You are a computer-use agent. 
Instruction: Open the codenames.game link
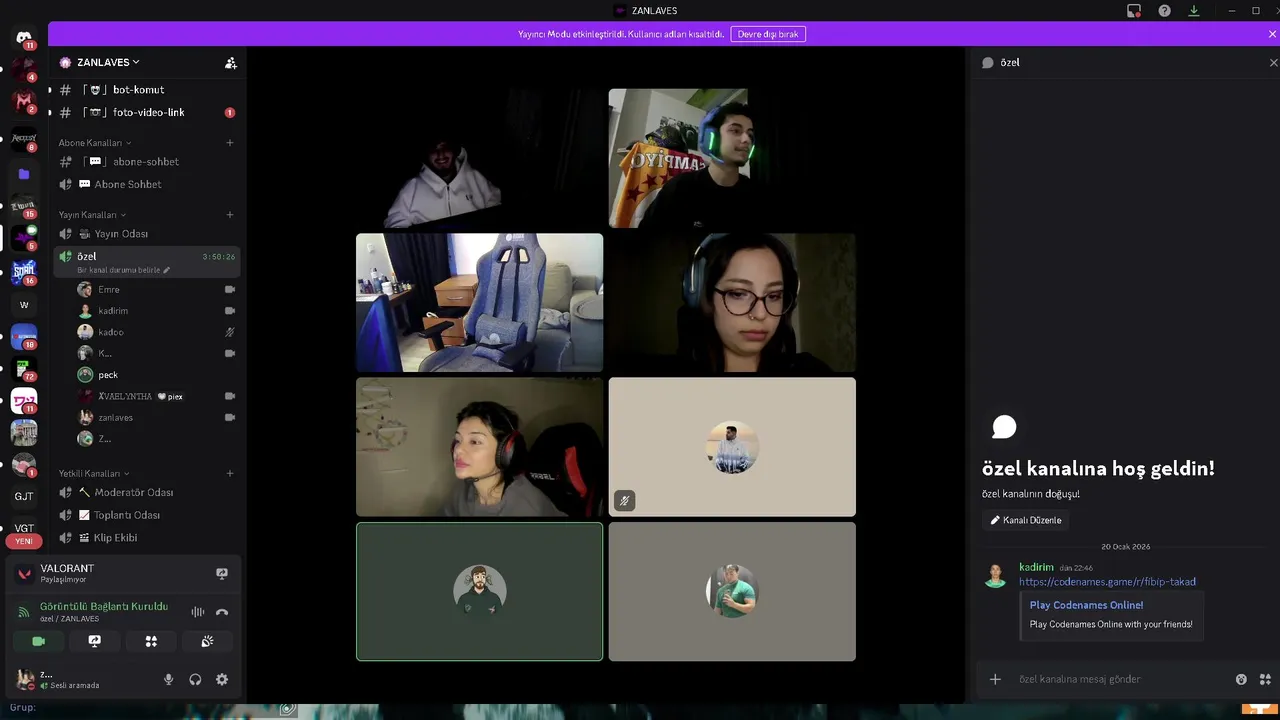tap(1107, 582)
